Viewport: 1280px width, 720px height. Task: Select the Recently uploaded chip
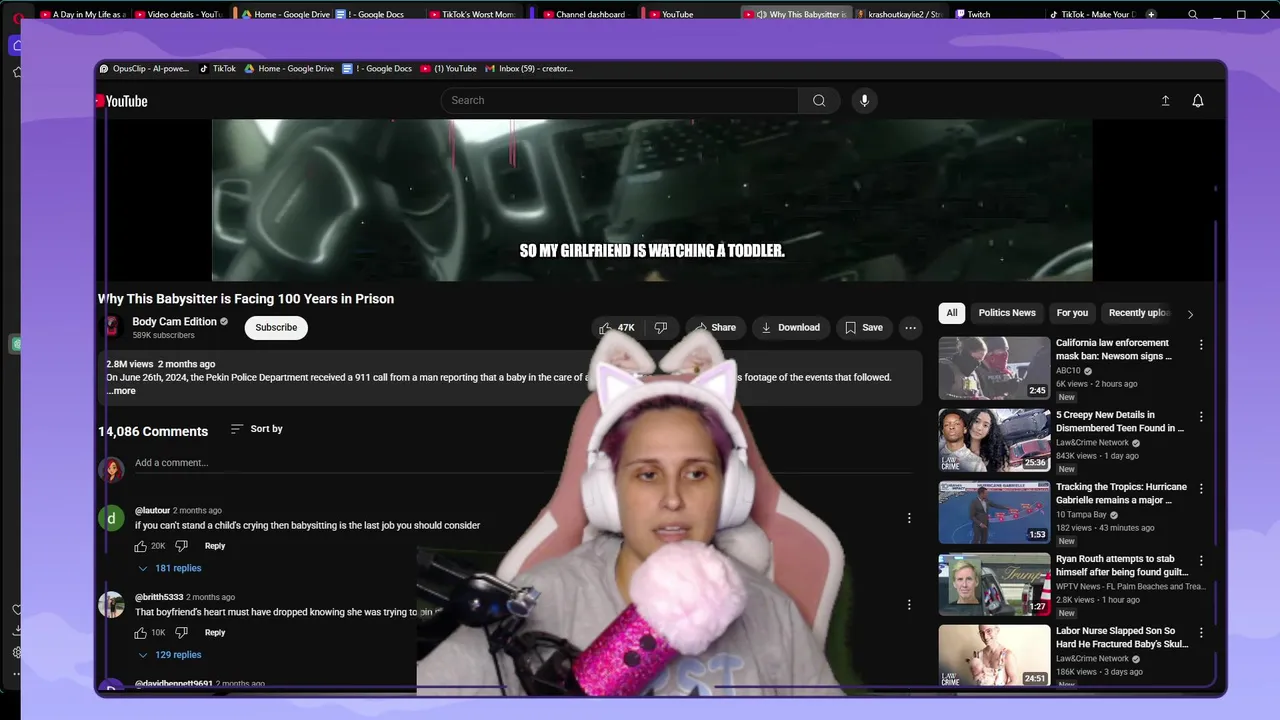1138,313
